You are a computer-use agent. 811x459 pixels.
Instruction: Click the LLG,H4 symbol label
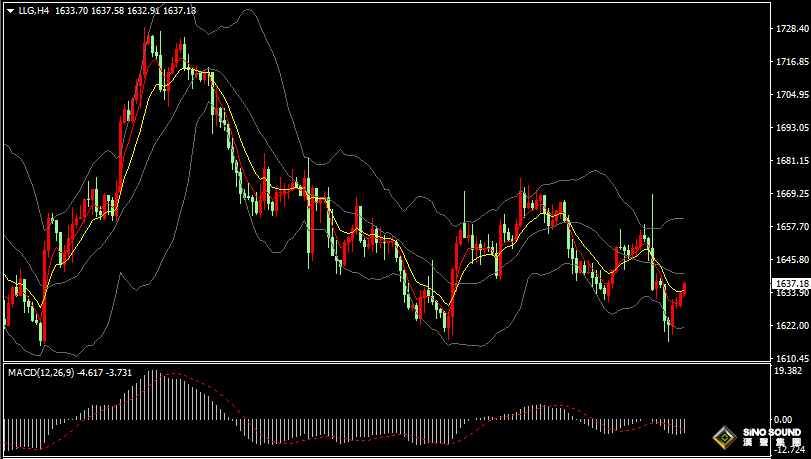(34, 10)
